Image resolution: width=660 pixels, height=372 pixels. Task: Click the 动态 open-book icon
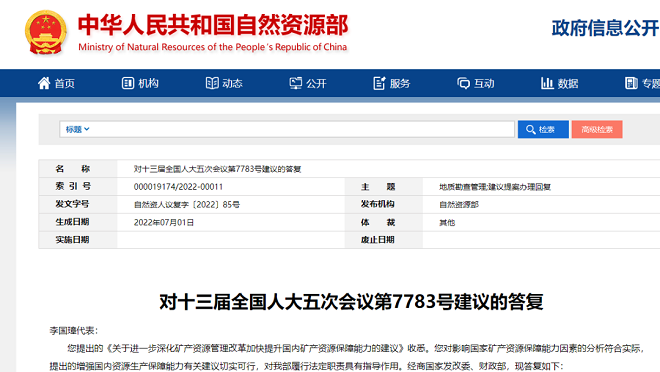click(x=212, y=83)
